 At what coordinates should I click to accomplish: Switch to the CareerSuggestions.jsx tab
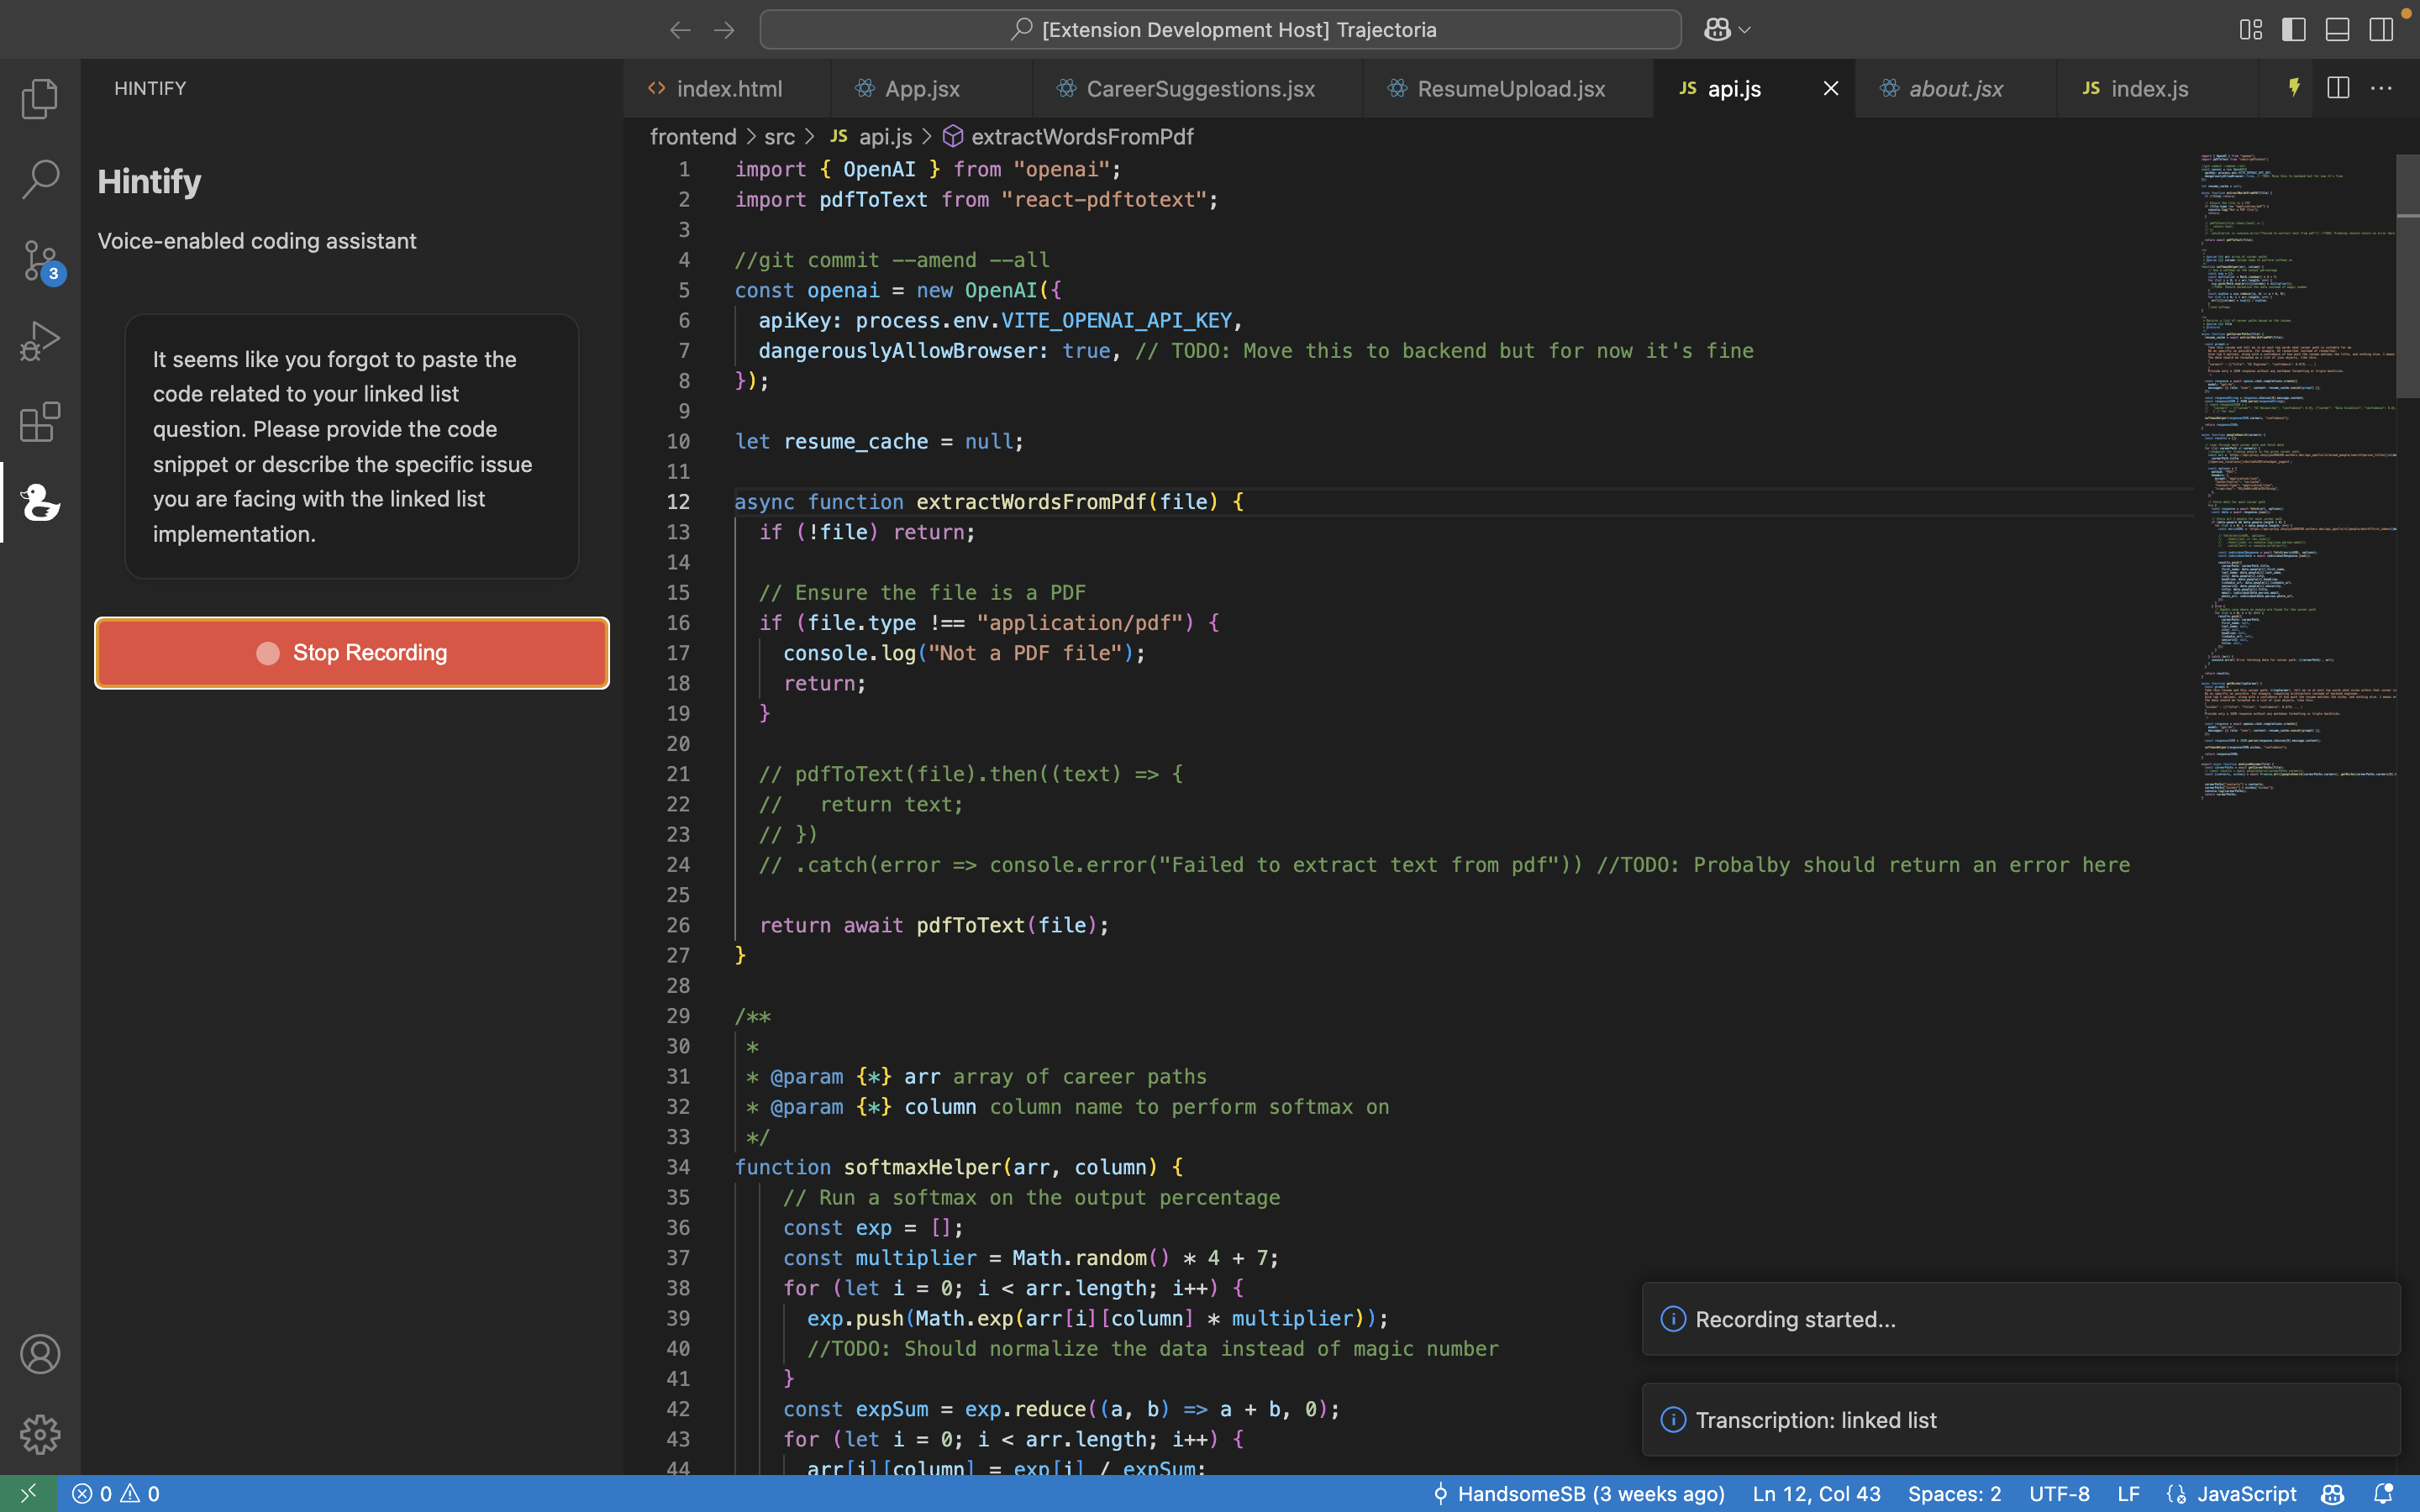[1199, 88]
